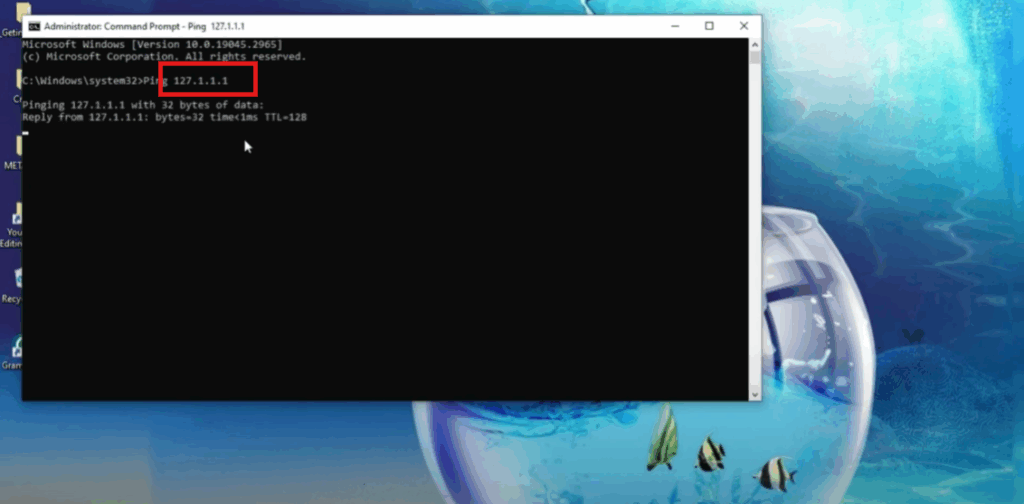Minimize the Command Prompt window
This screenshot has width=1024, height=504.
675,26
